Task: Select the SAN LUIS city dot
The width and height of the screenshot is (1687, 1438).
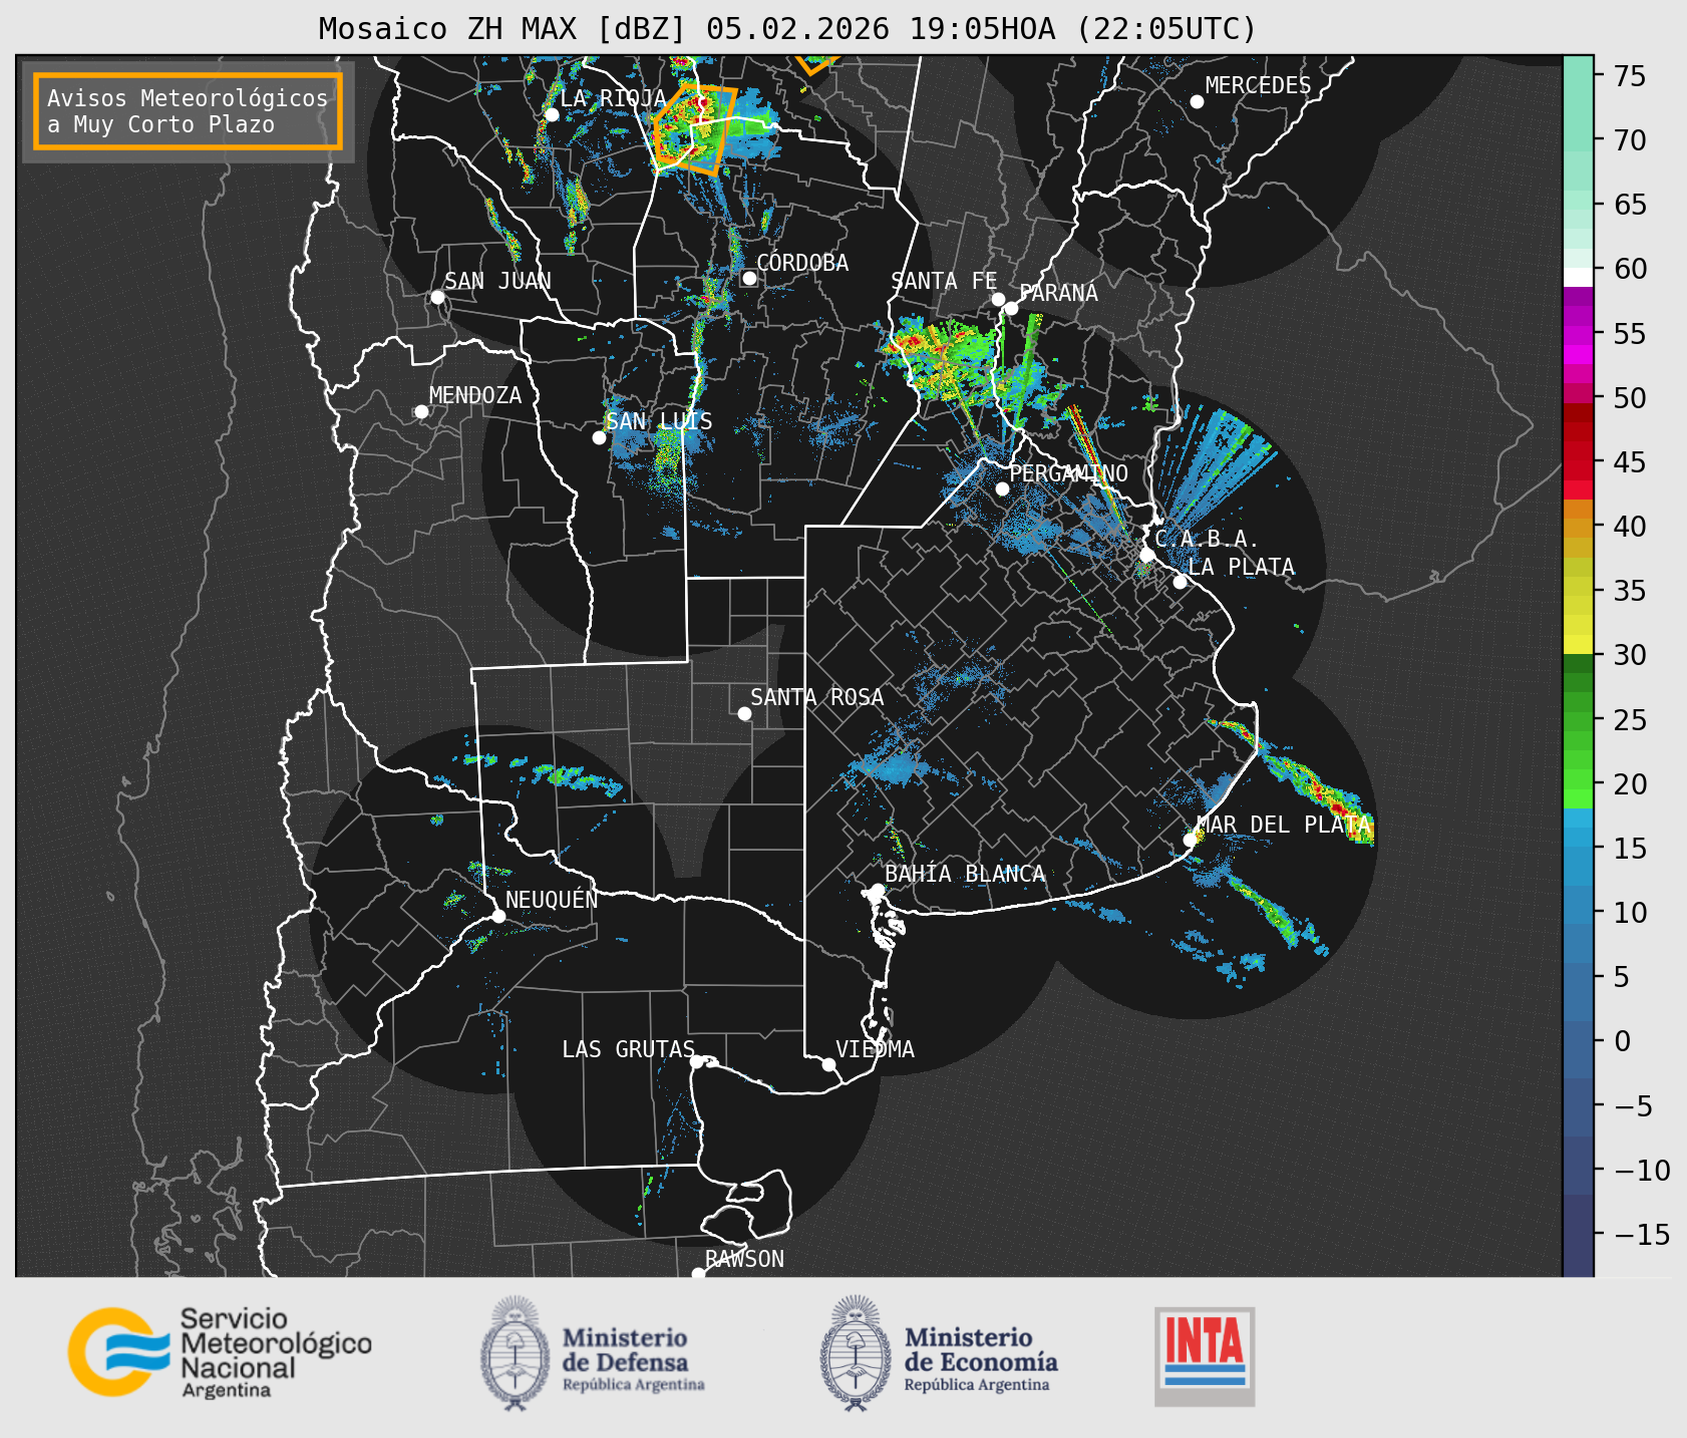Action: click(599, 438)
